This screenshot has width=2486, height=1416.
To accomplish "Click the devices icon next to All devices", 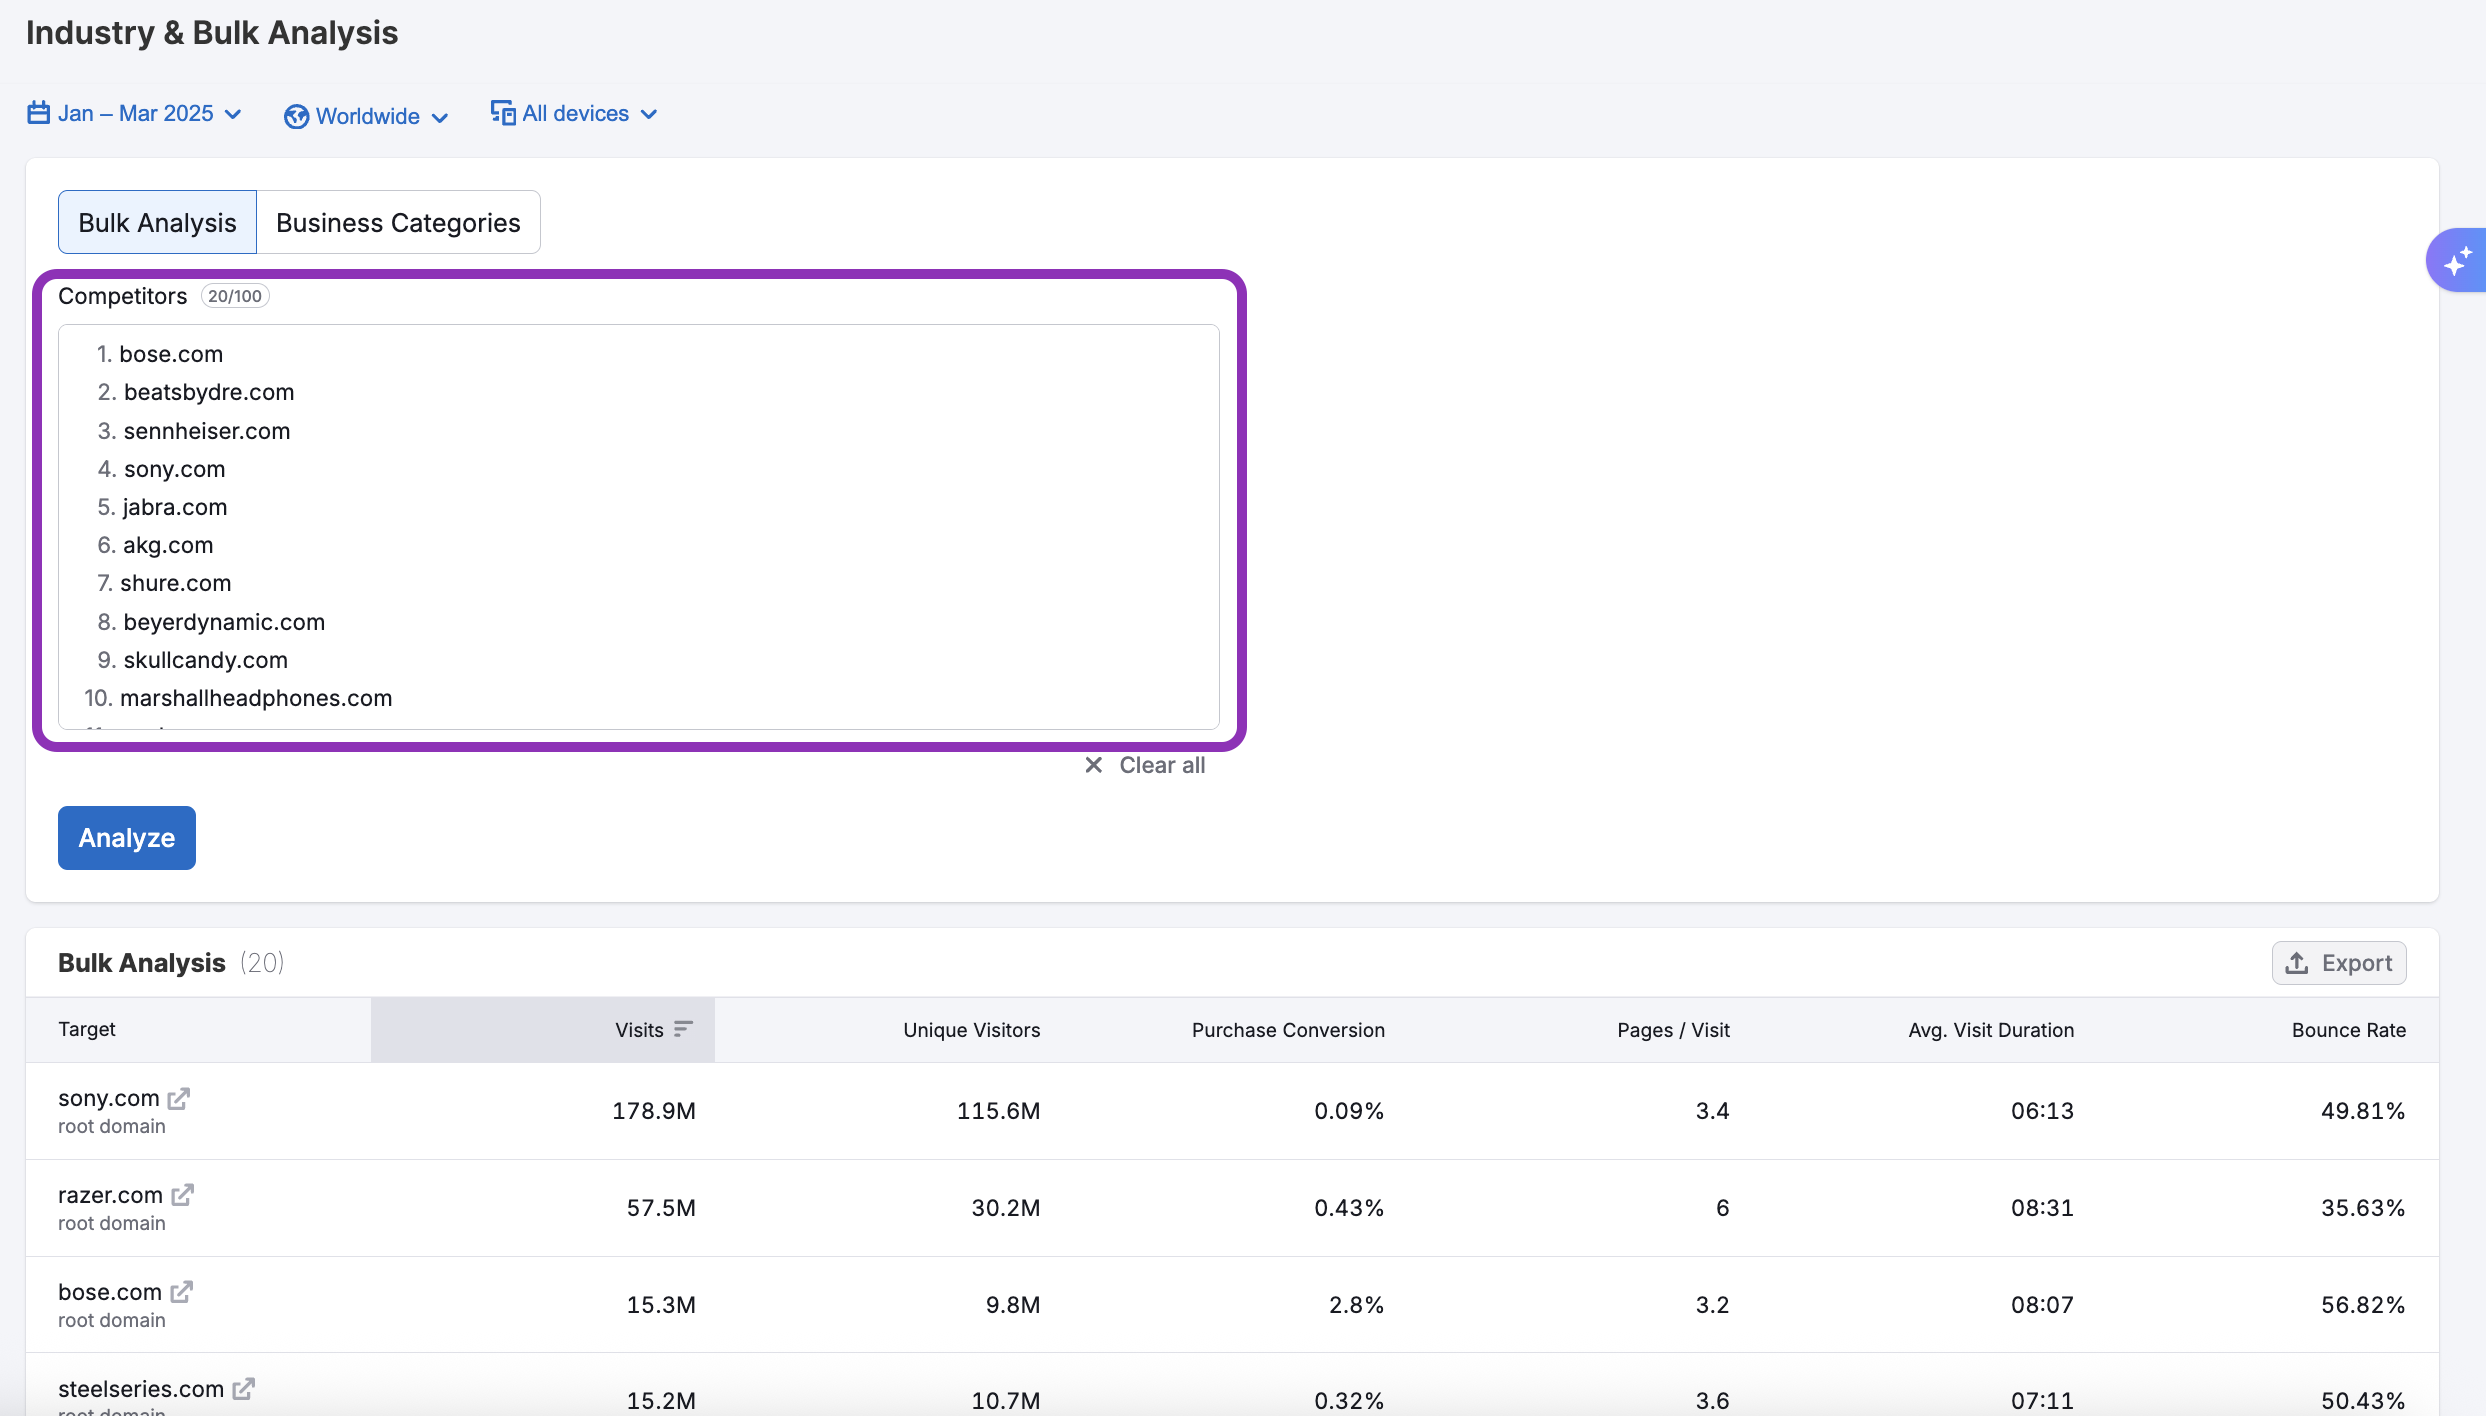I will click(502, 113).
